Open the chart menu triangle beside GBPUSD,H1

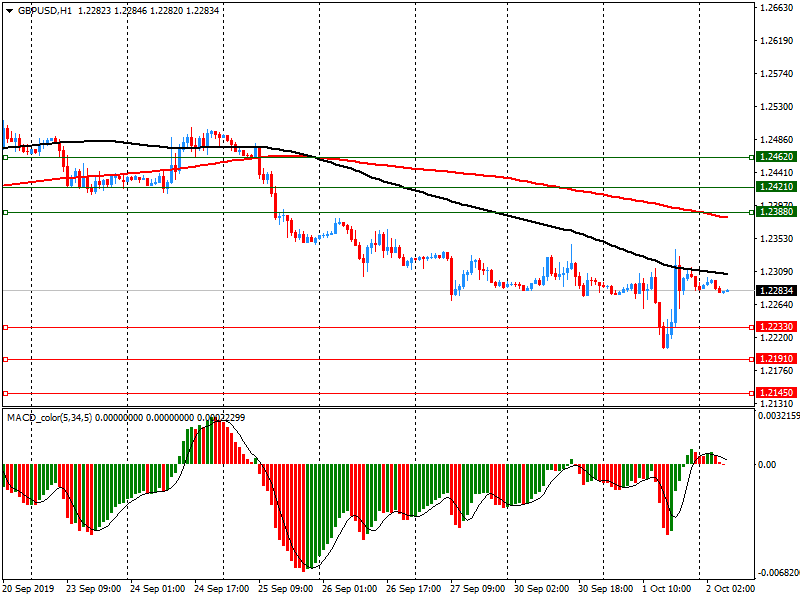click(x=9, y=11)
